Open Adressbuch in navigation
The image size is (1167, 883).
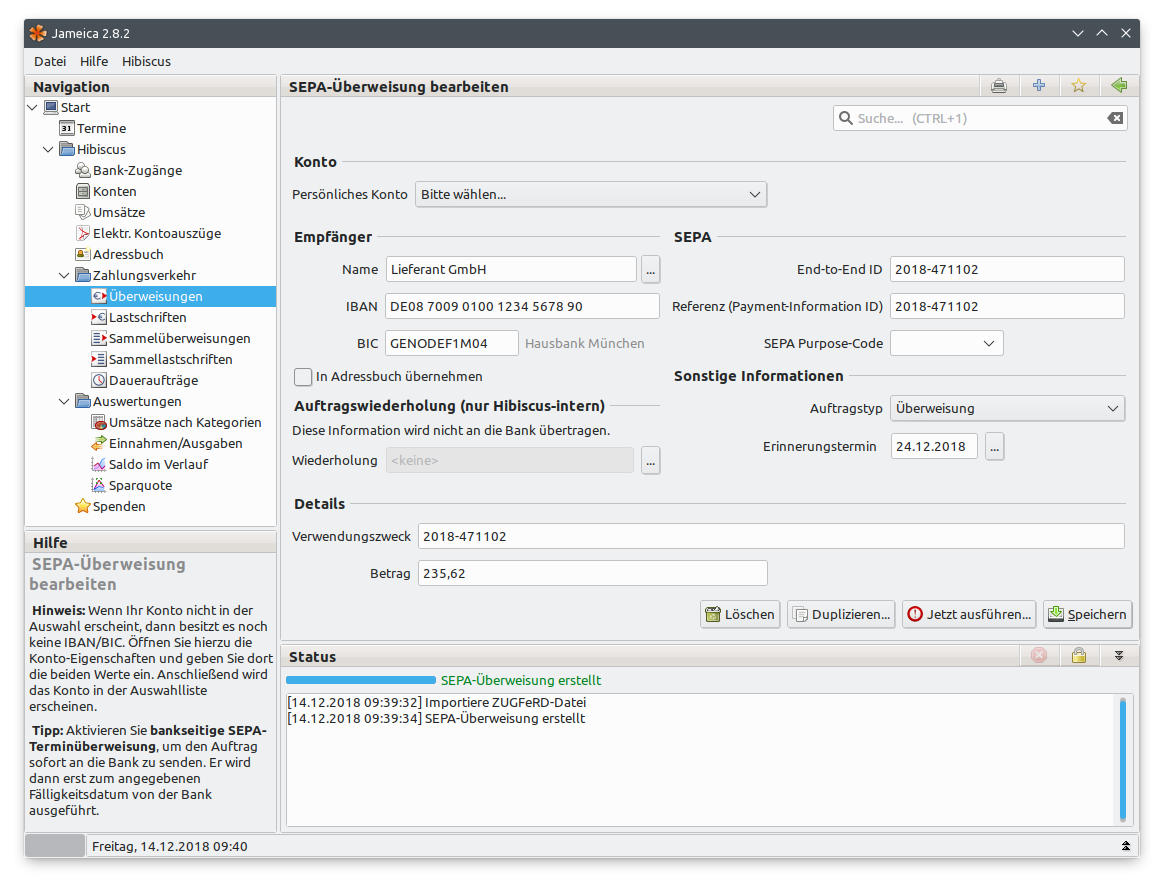point(120,254)
